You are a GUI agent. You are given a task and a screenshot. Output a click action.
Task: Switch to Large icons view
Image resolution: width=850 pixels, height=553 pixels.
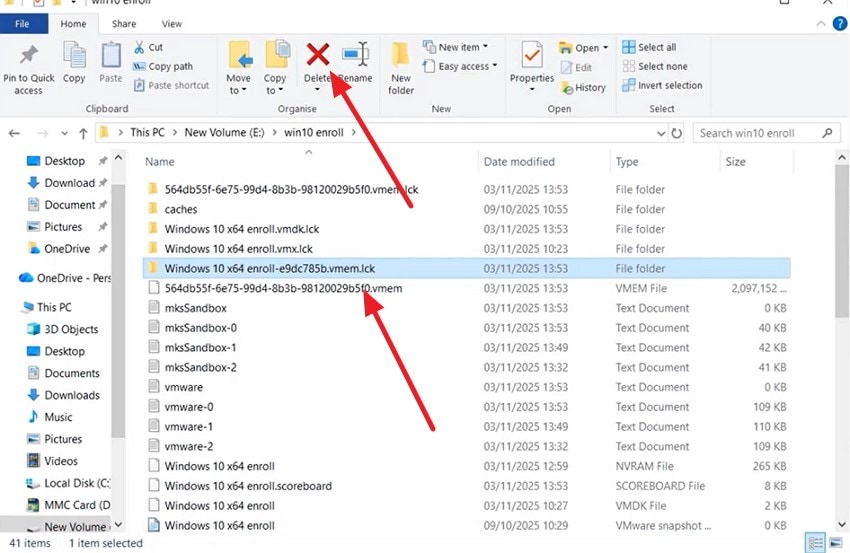835,542
